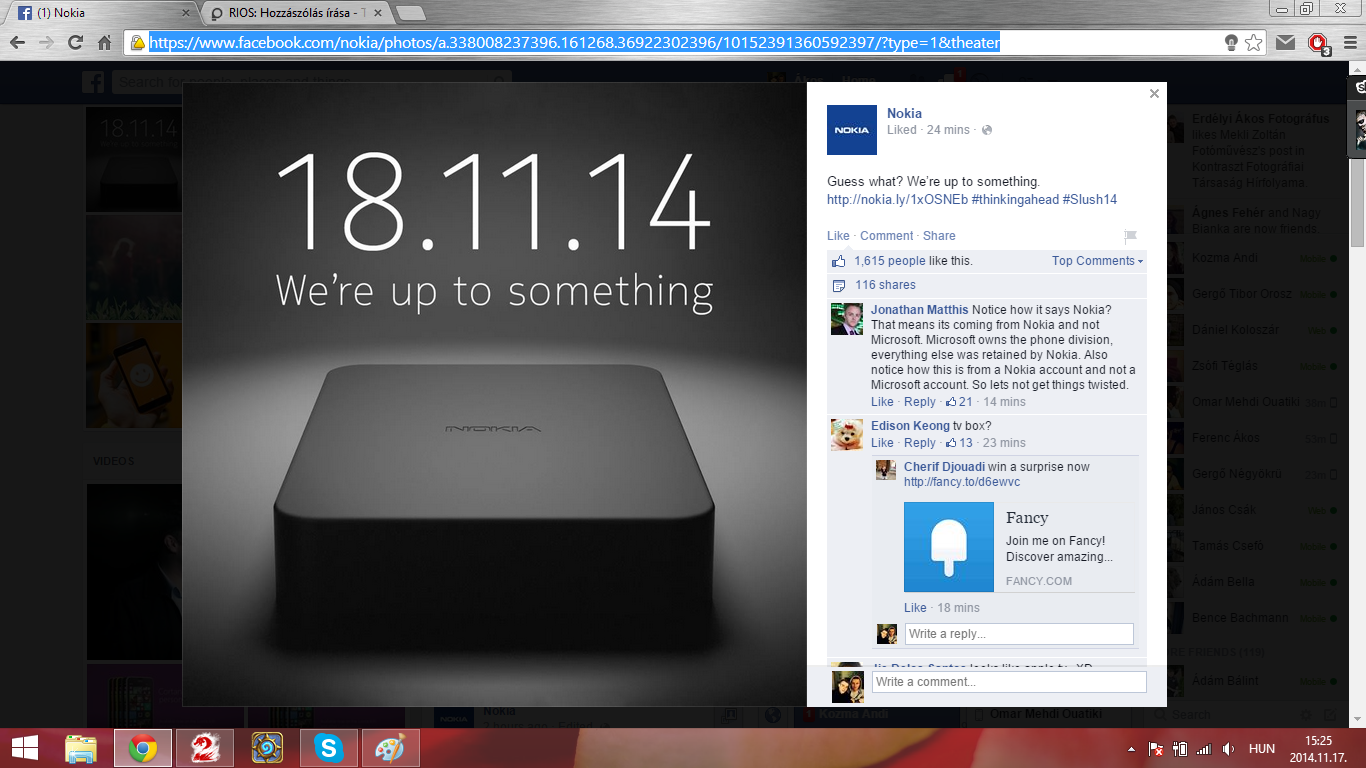Open a new tab with the new-tab button
The height and width of the screenshot is (768, 1366).
pos(410,13)
